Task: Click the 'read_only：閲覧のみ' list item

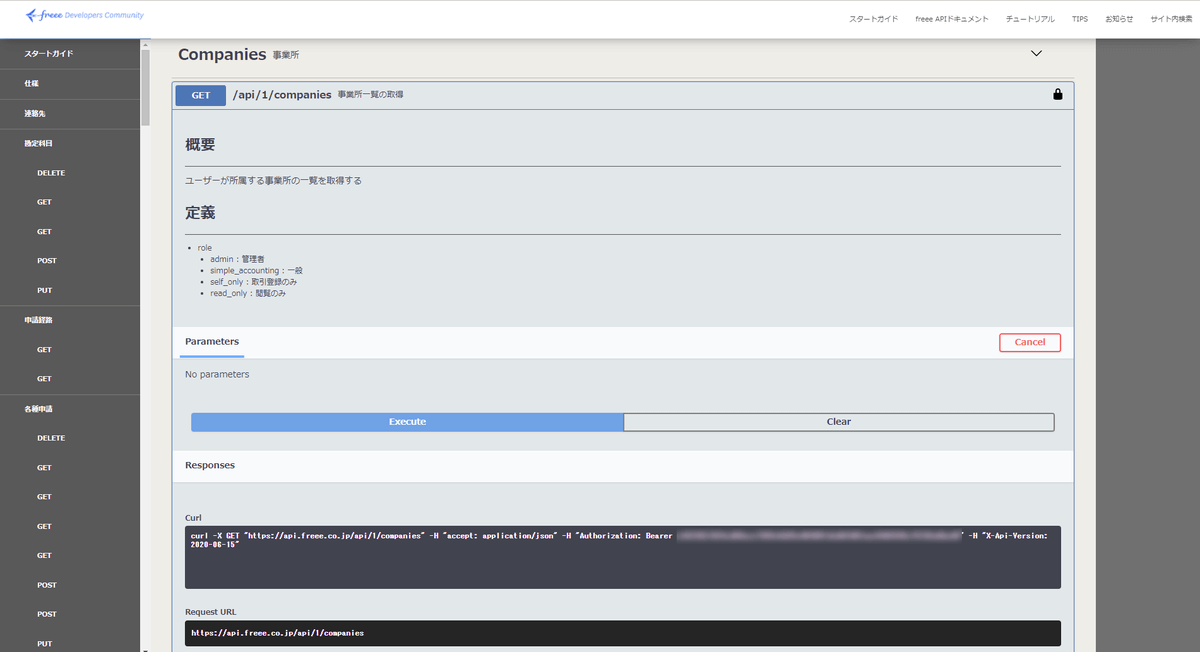Action: tap(247, 293)
